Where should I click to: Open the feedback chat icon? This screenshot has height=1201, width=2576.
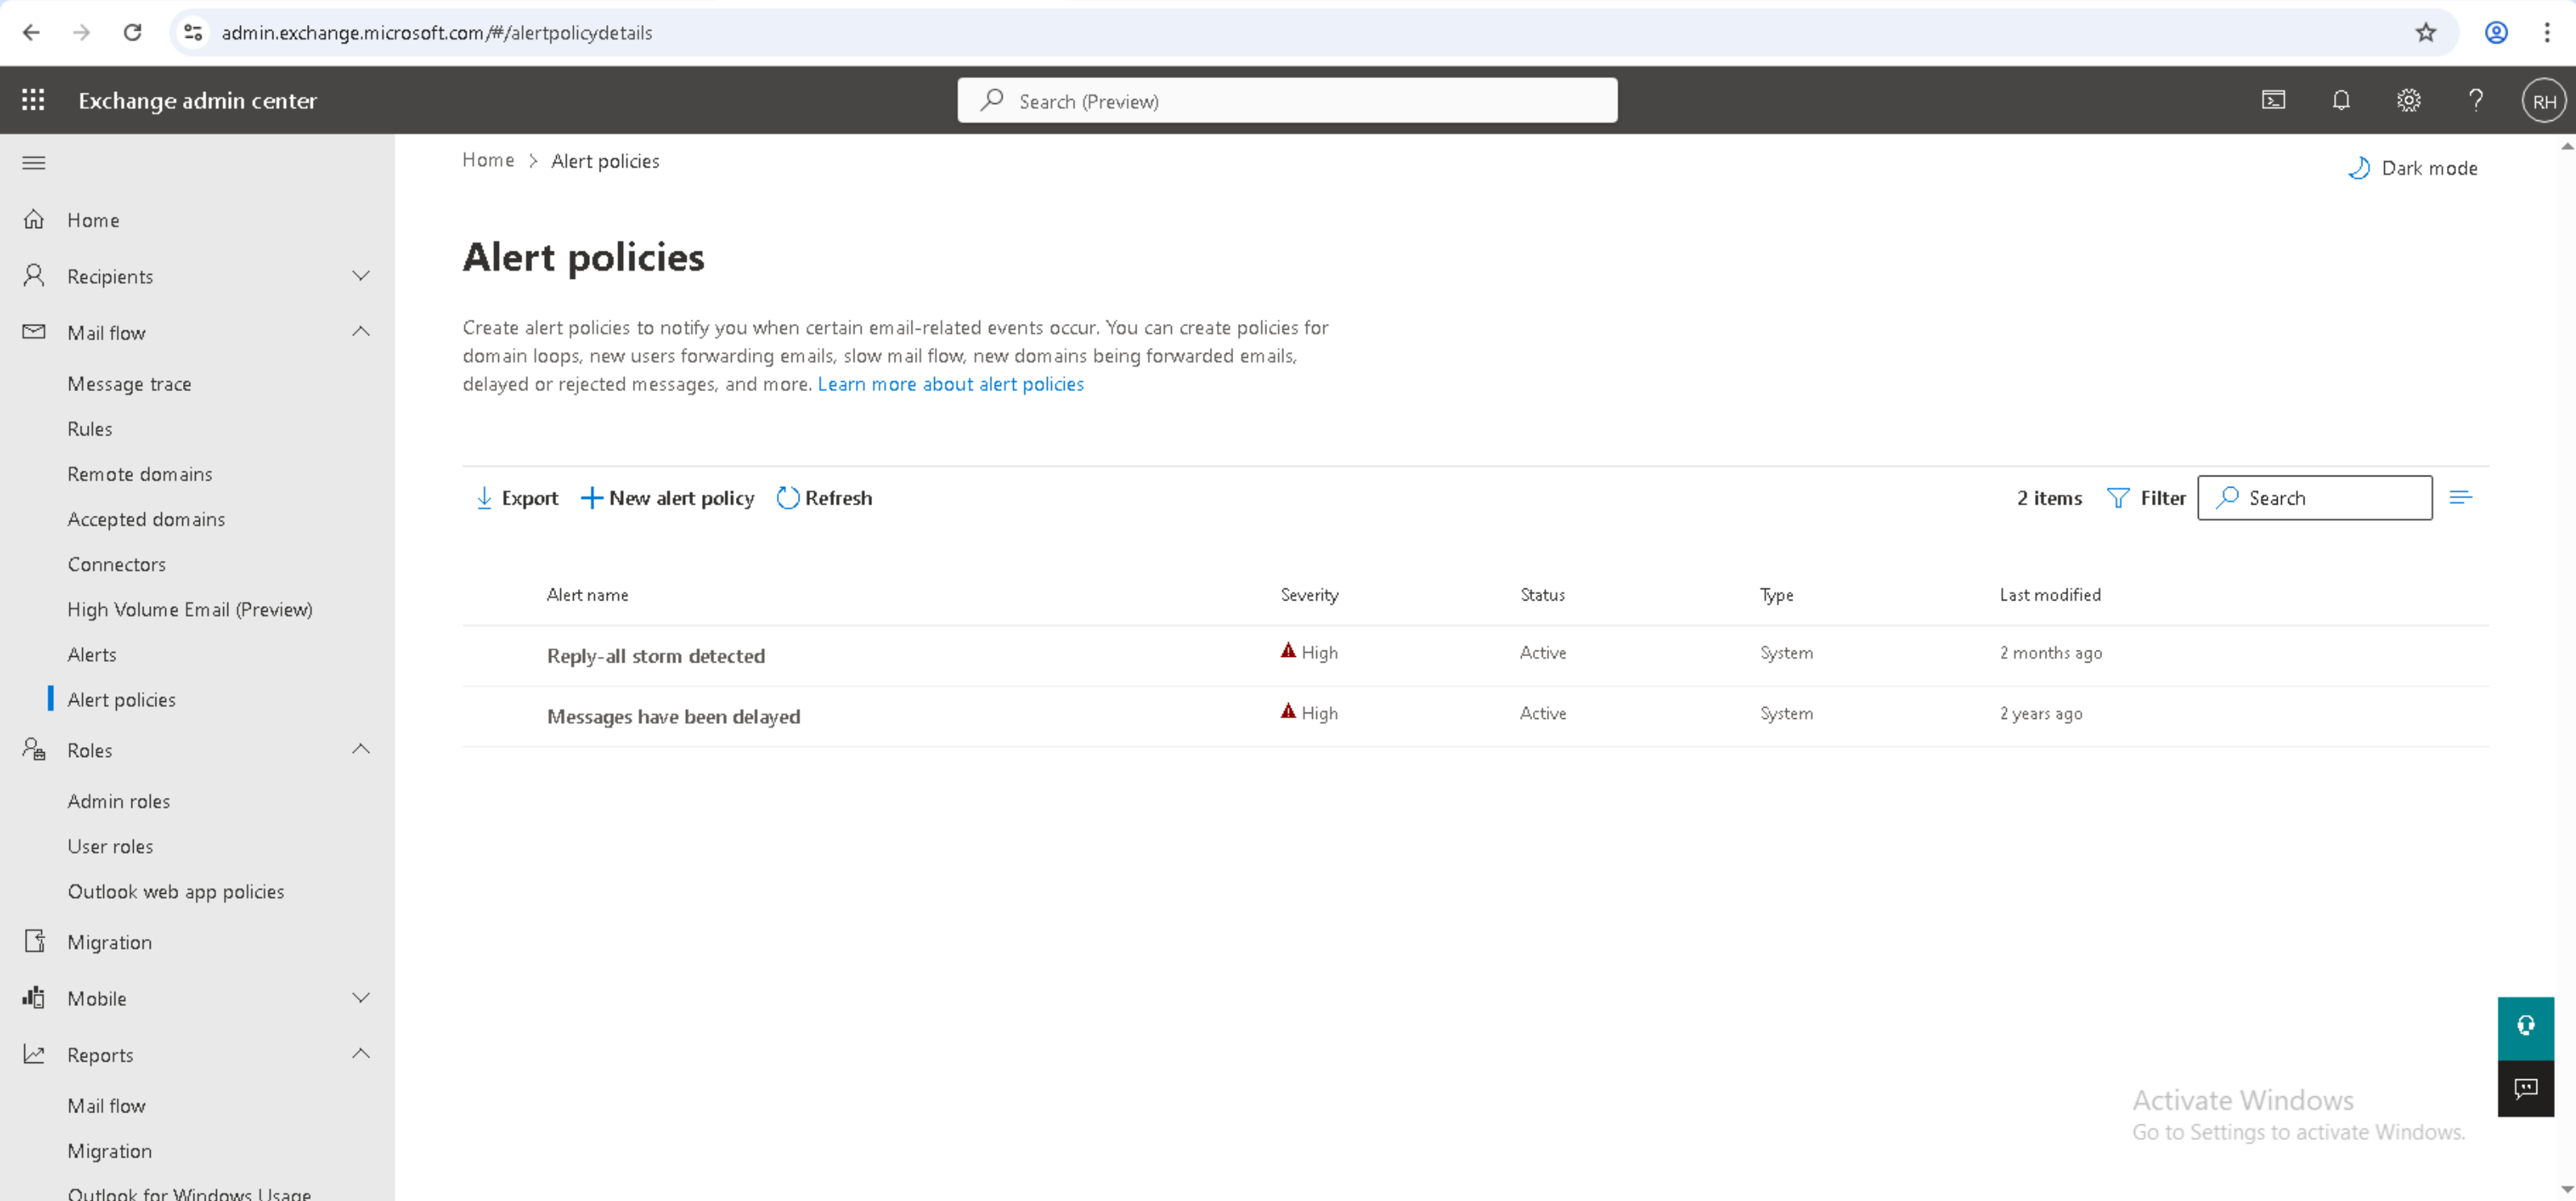(2525, 1088)
